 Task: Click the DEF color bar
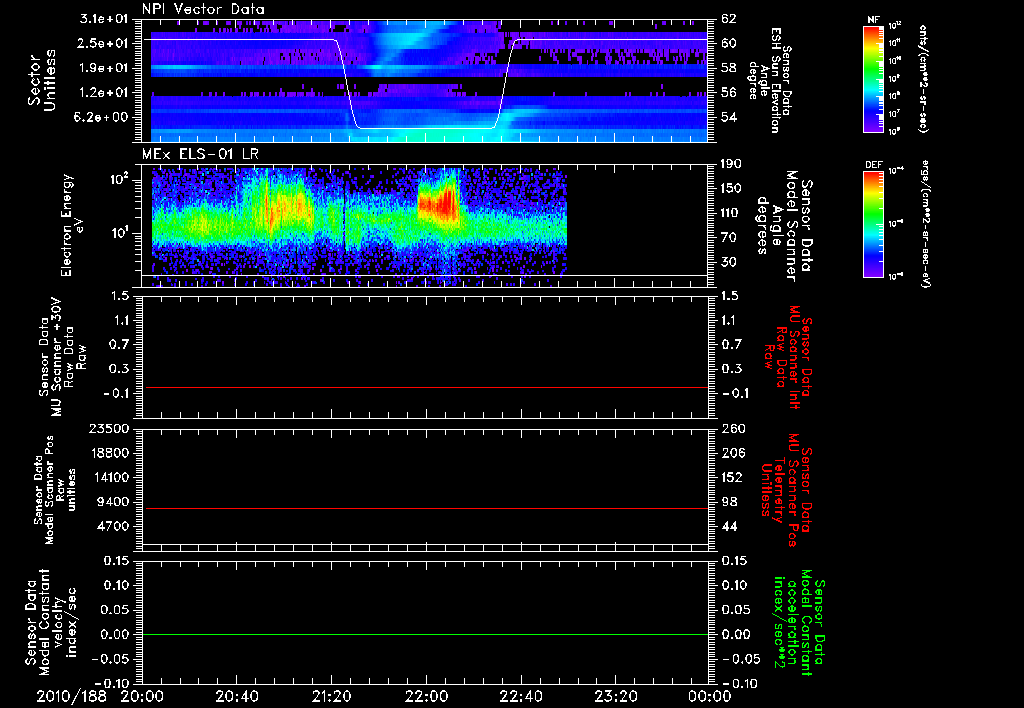tap(873, 224)
